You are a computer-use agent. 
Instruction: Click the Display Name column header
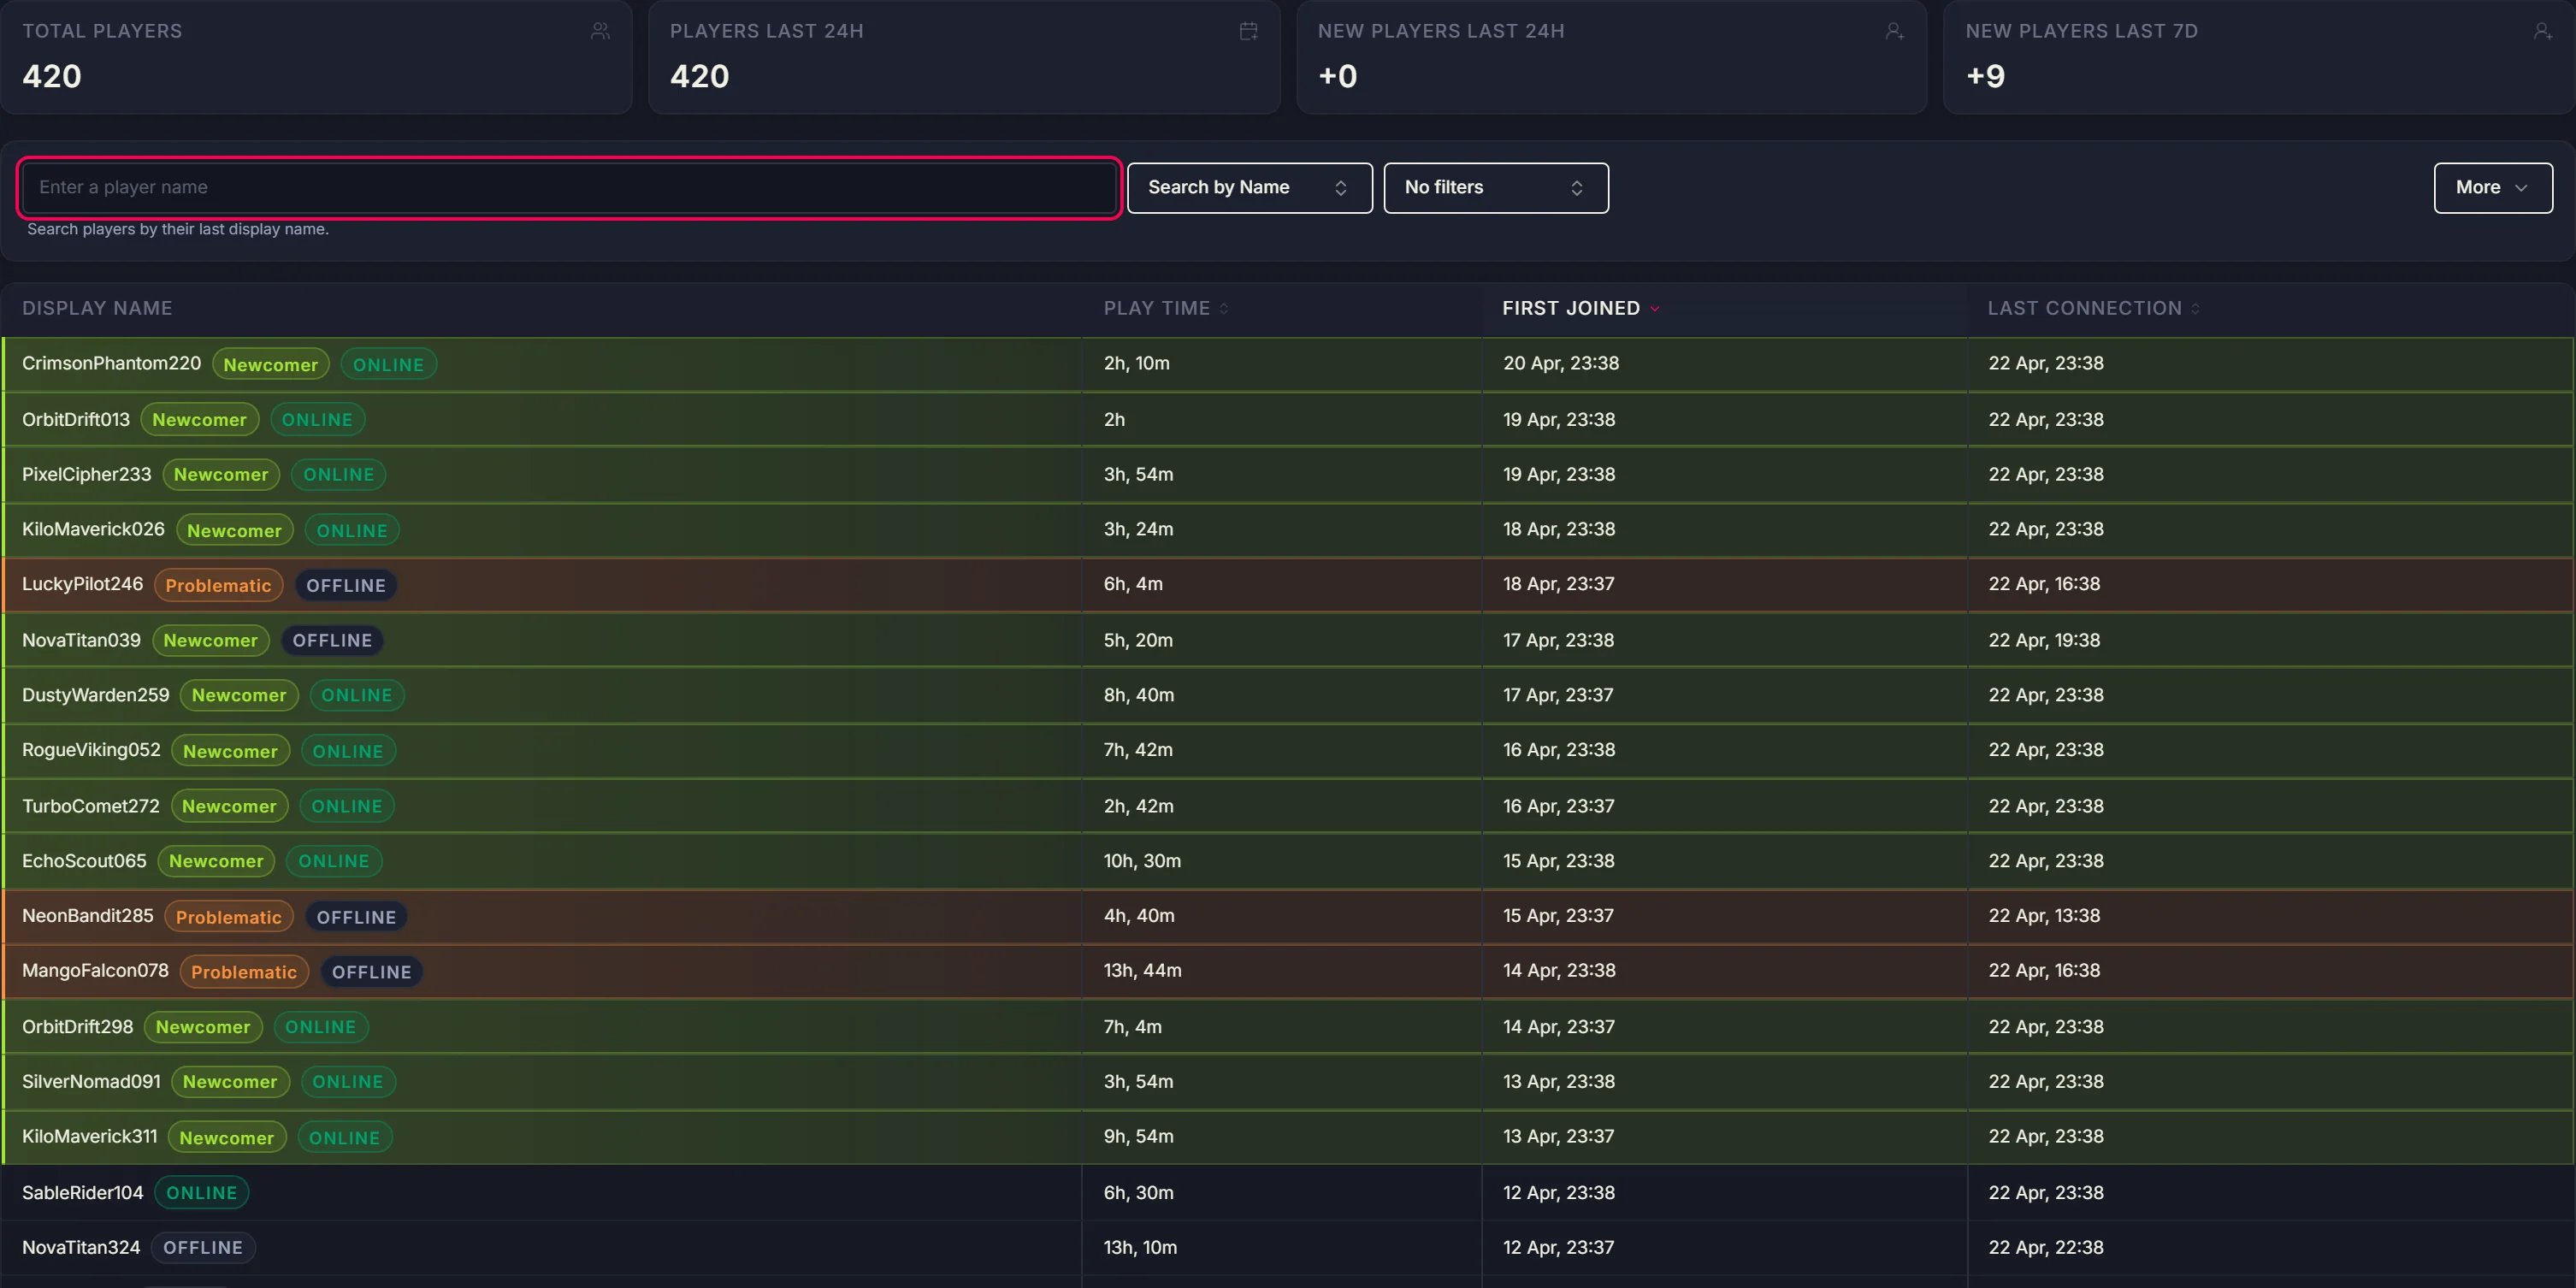pyautogui.click(x=97, y=308)
